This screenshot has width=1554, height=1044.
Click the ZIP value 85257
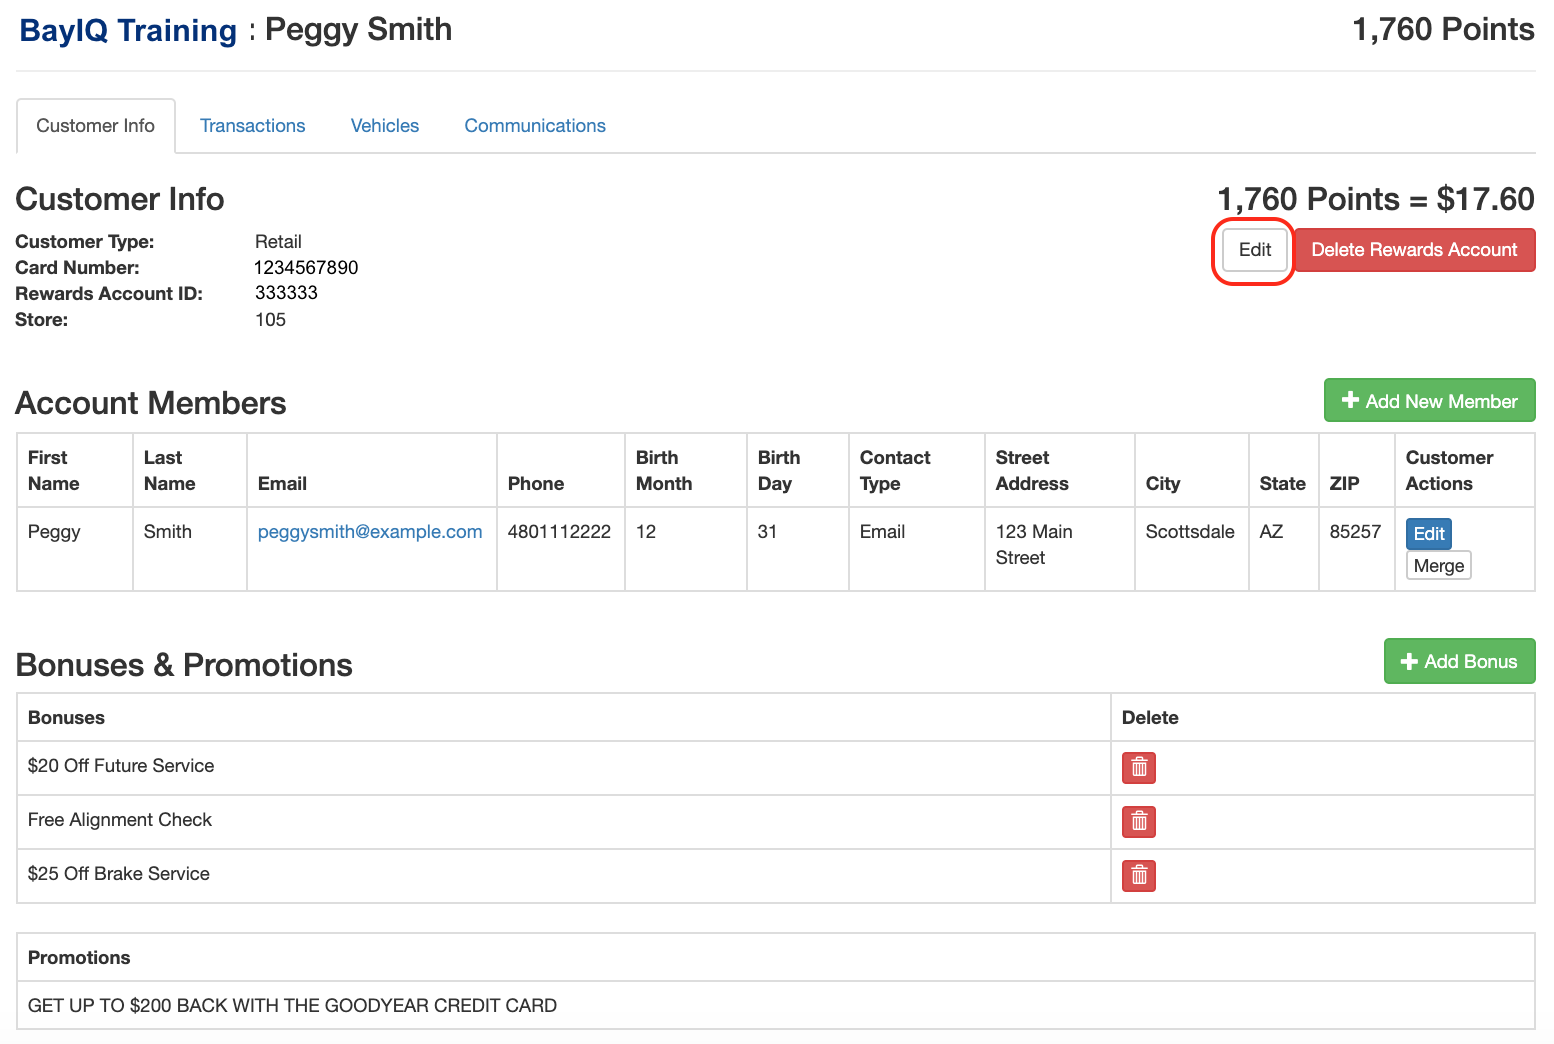click(1355, 532)
